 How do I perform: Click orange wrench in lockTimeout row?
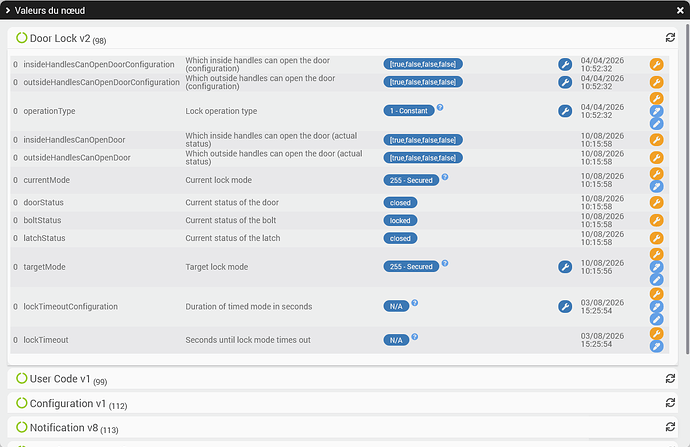[x=657, y=333]
